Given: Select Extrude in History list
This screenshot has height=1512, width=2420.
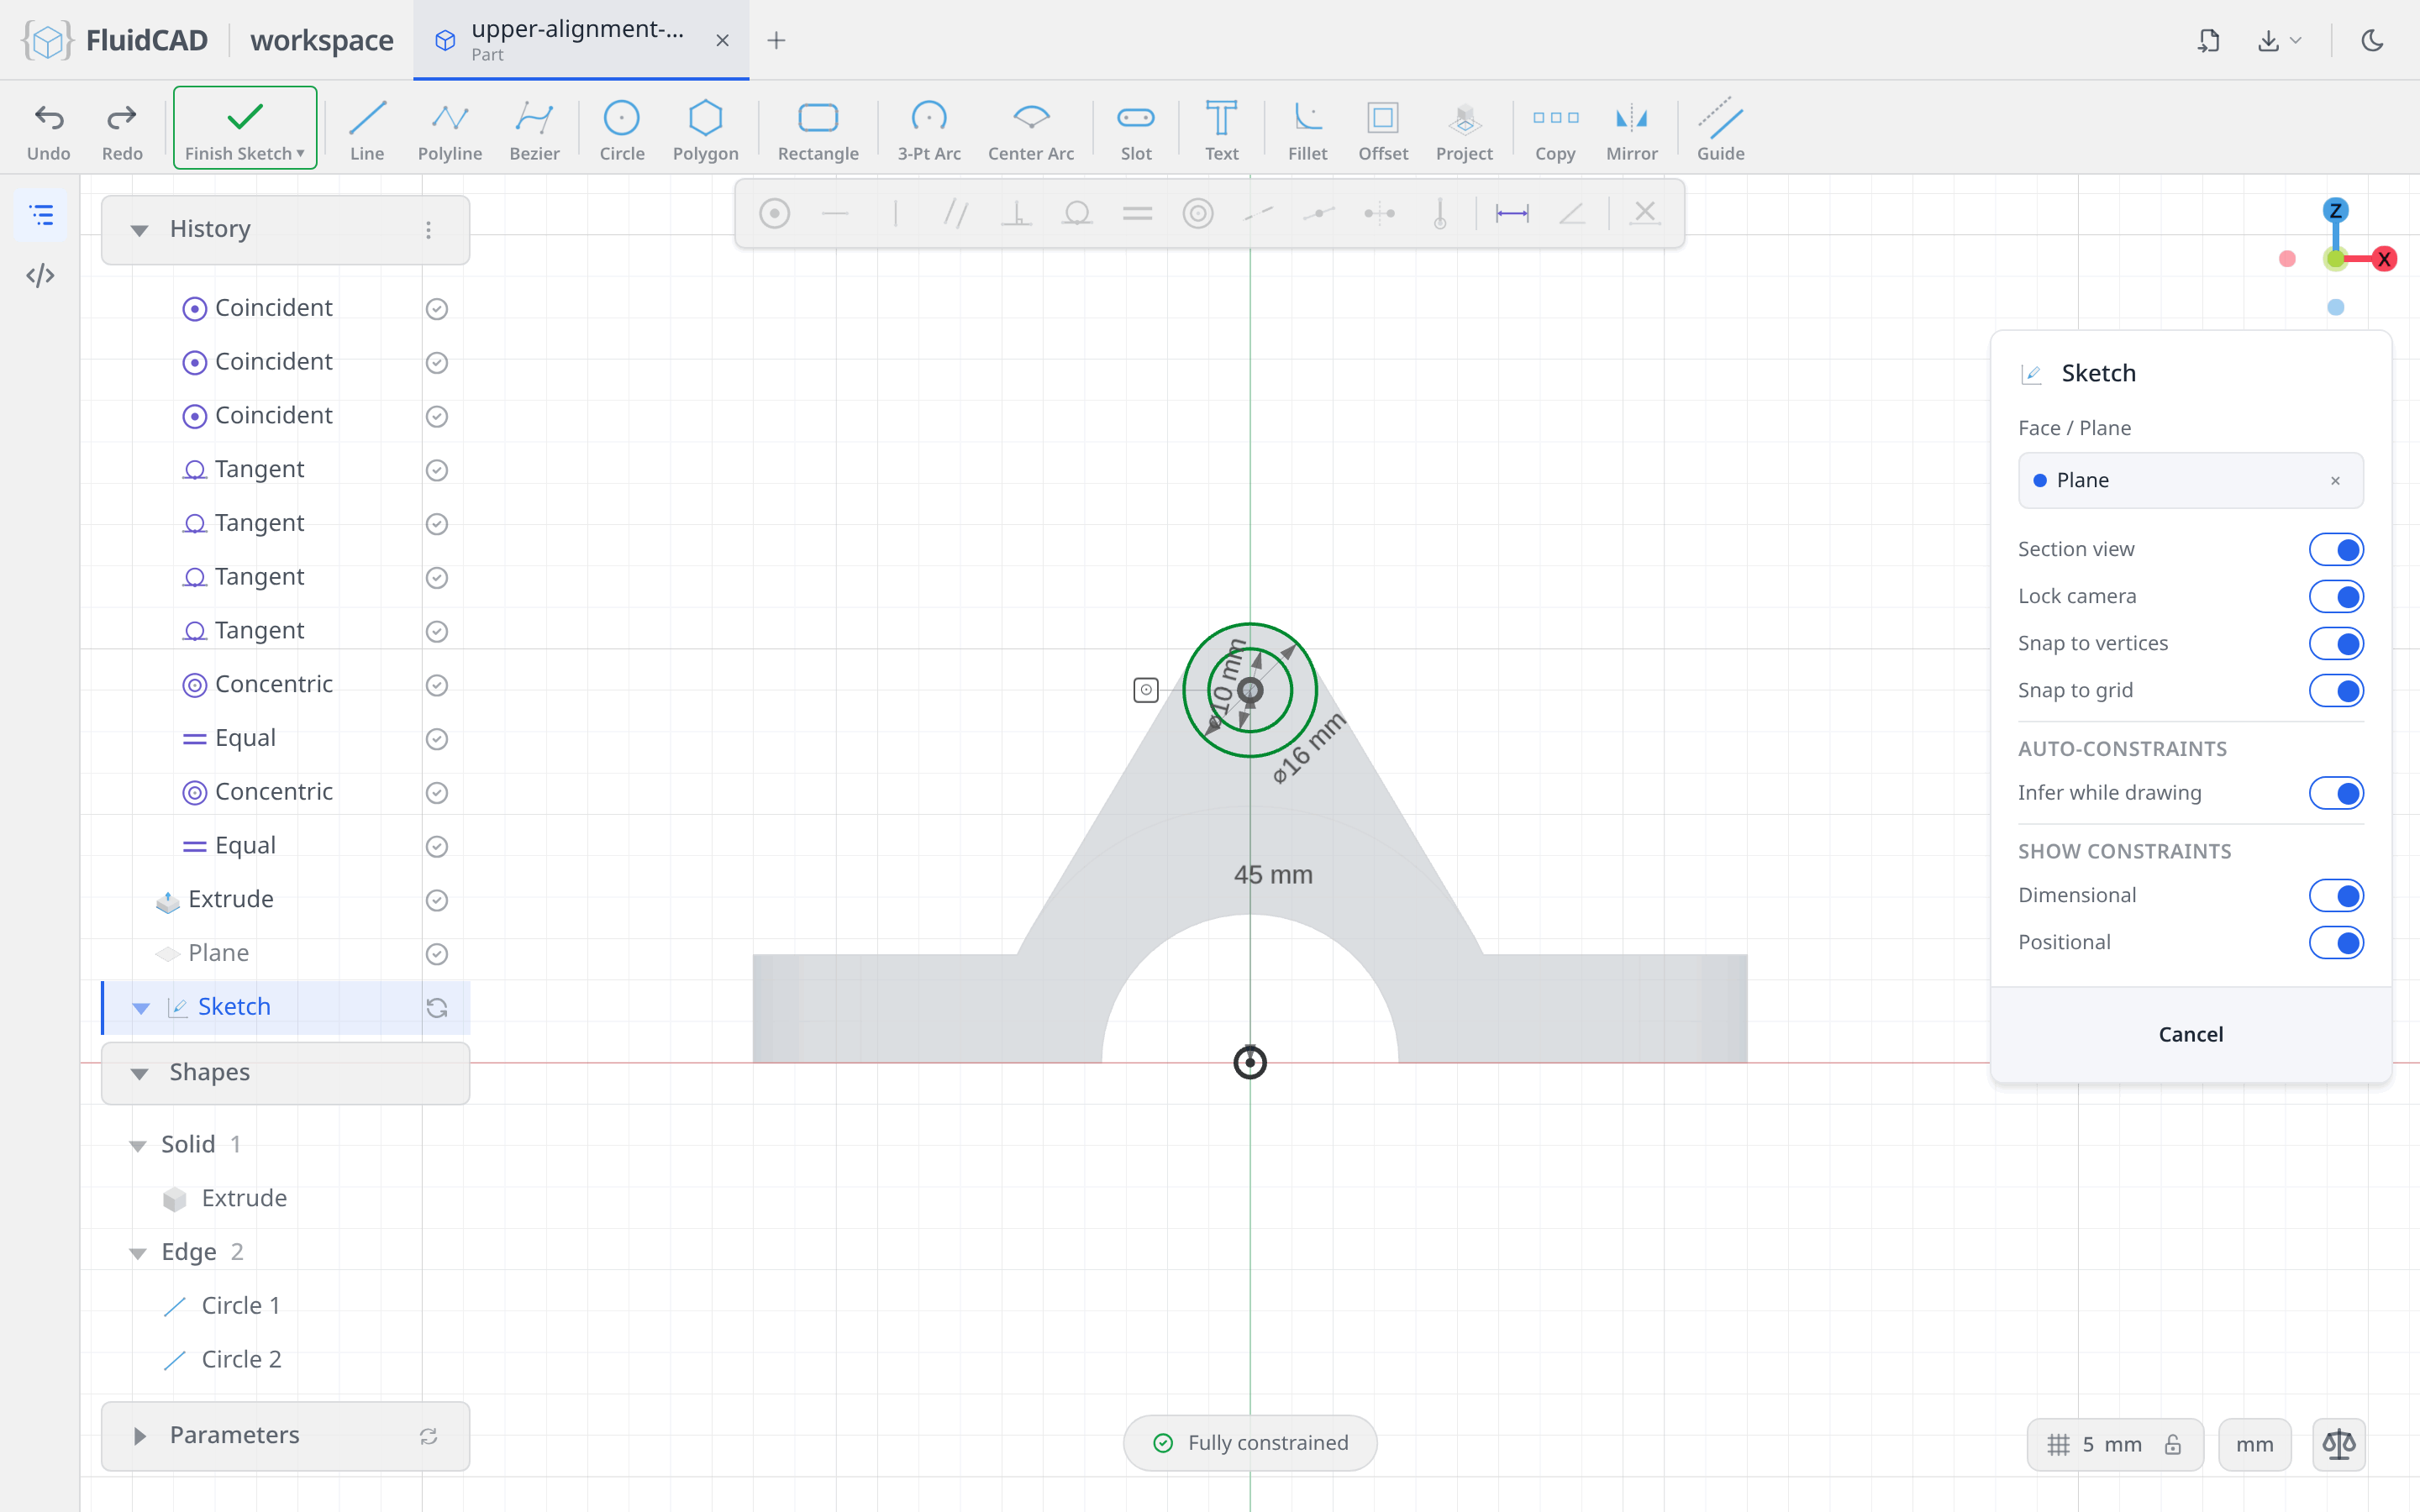Looking at the screenshot, I should click(286, 899).
